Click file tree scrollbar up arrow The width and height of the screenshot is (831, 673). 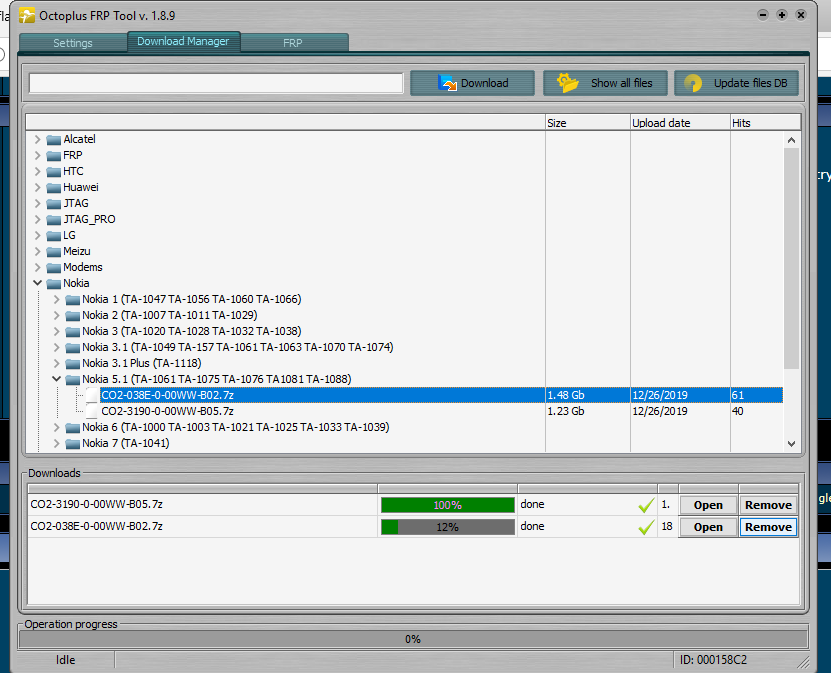coord(791,140)
